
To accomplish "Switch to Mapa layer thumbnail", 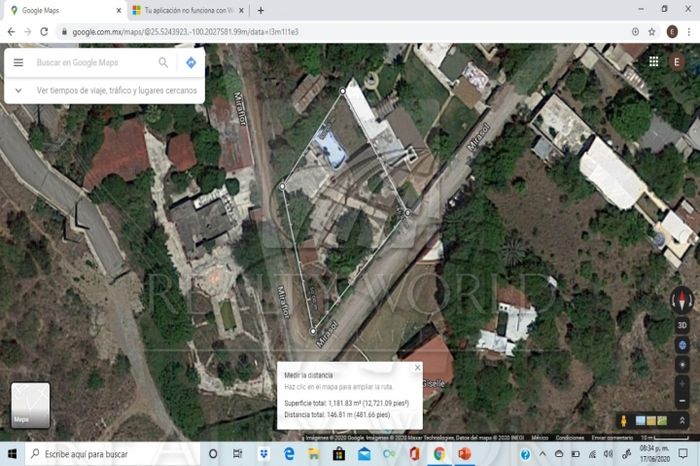I will [30, 405].
